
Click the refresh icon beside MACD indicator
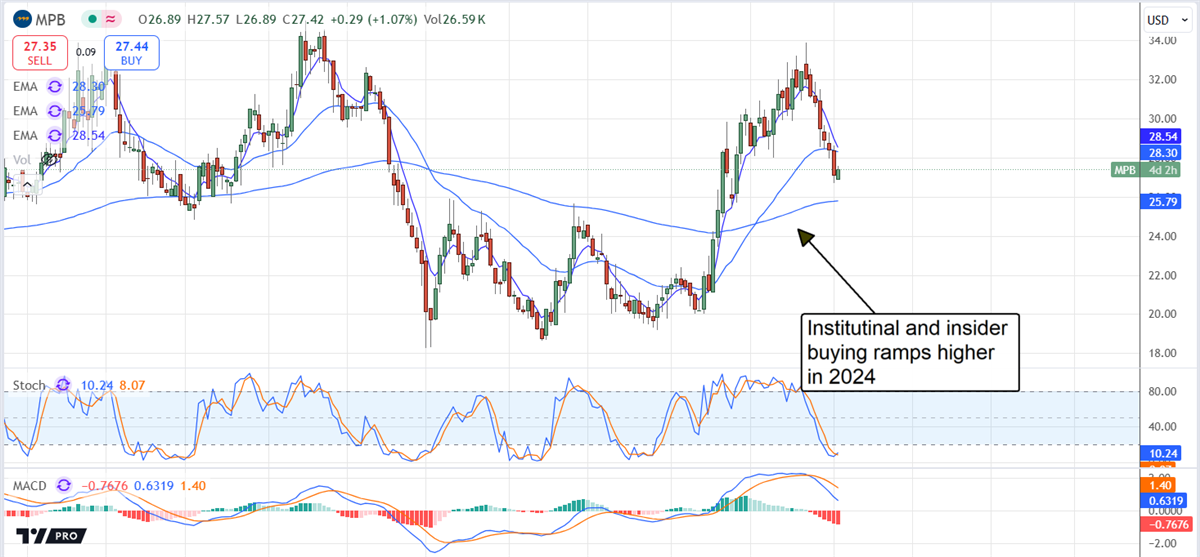click(66, 486)
